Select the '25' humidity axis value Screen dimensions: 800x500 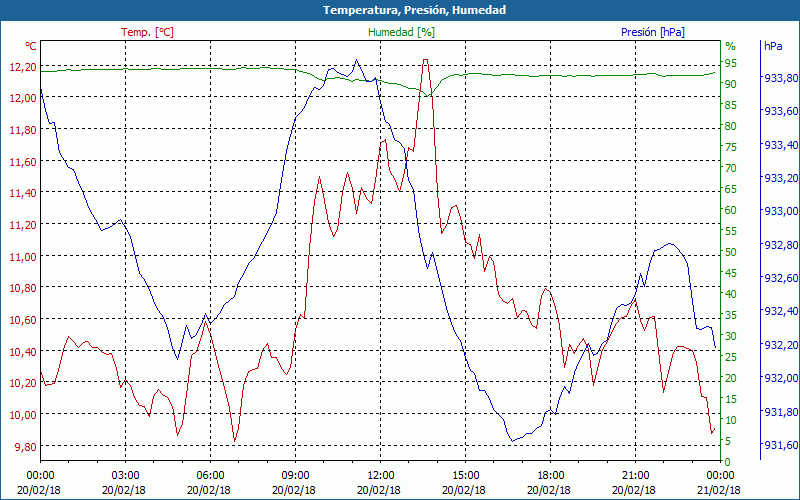(731, 357)
